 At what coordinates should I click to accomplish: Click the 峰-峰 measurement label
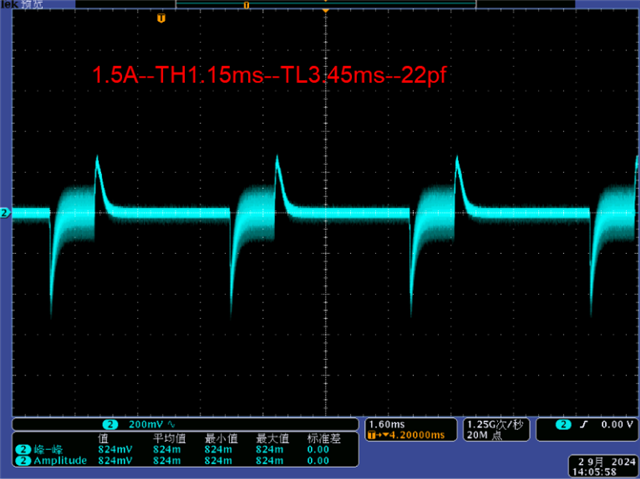48,450
